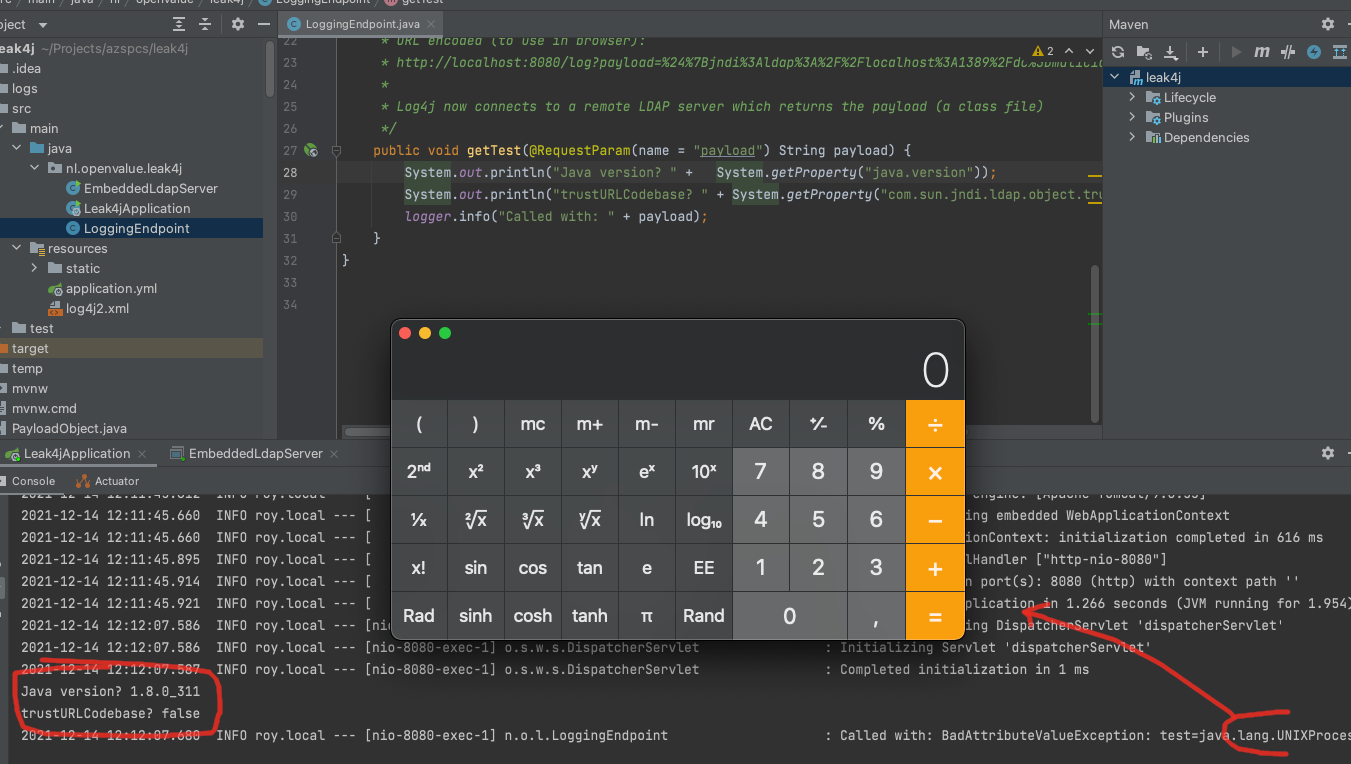Click the Project tree vertical scrollbar
The height and width of the screenshot is (764, 1351).
click(x=270, y=70)
